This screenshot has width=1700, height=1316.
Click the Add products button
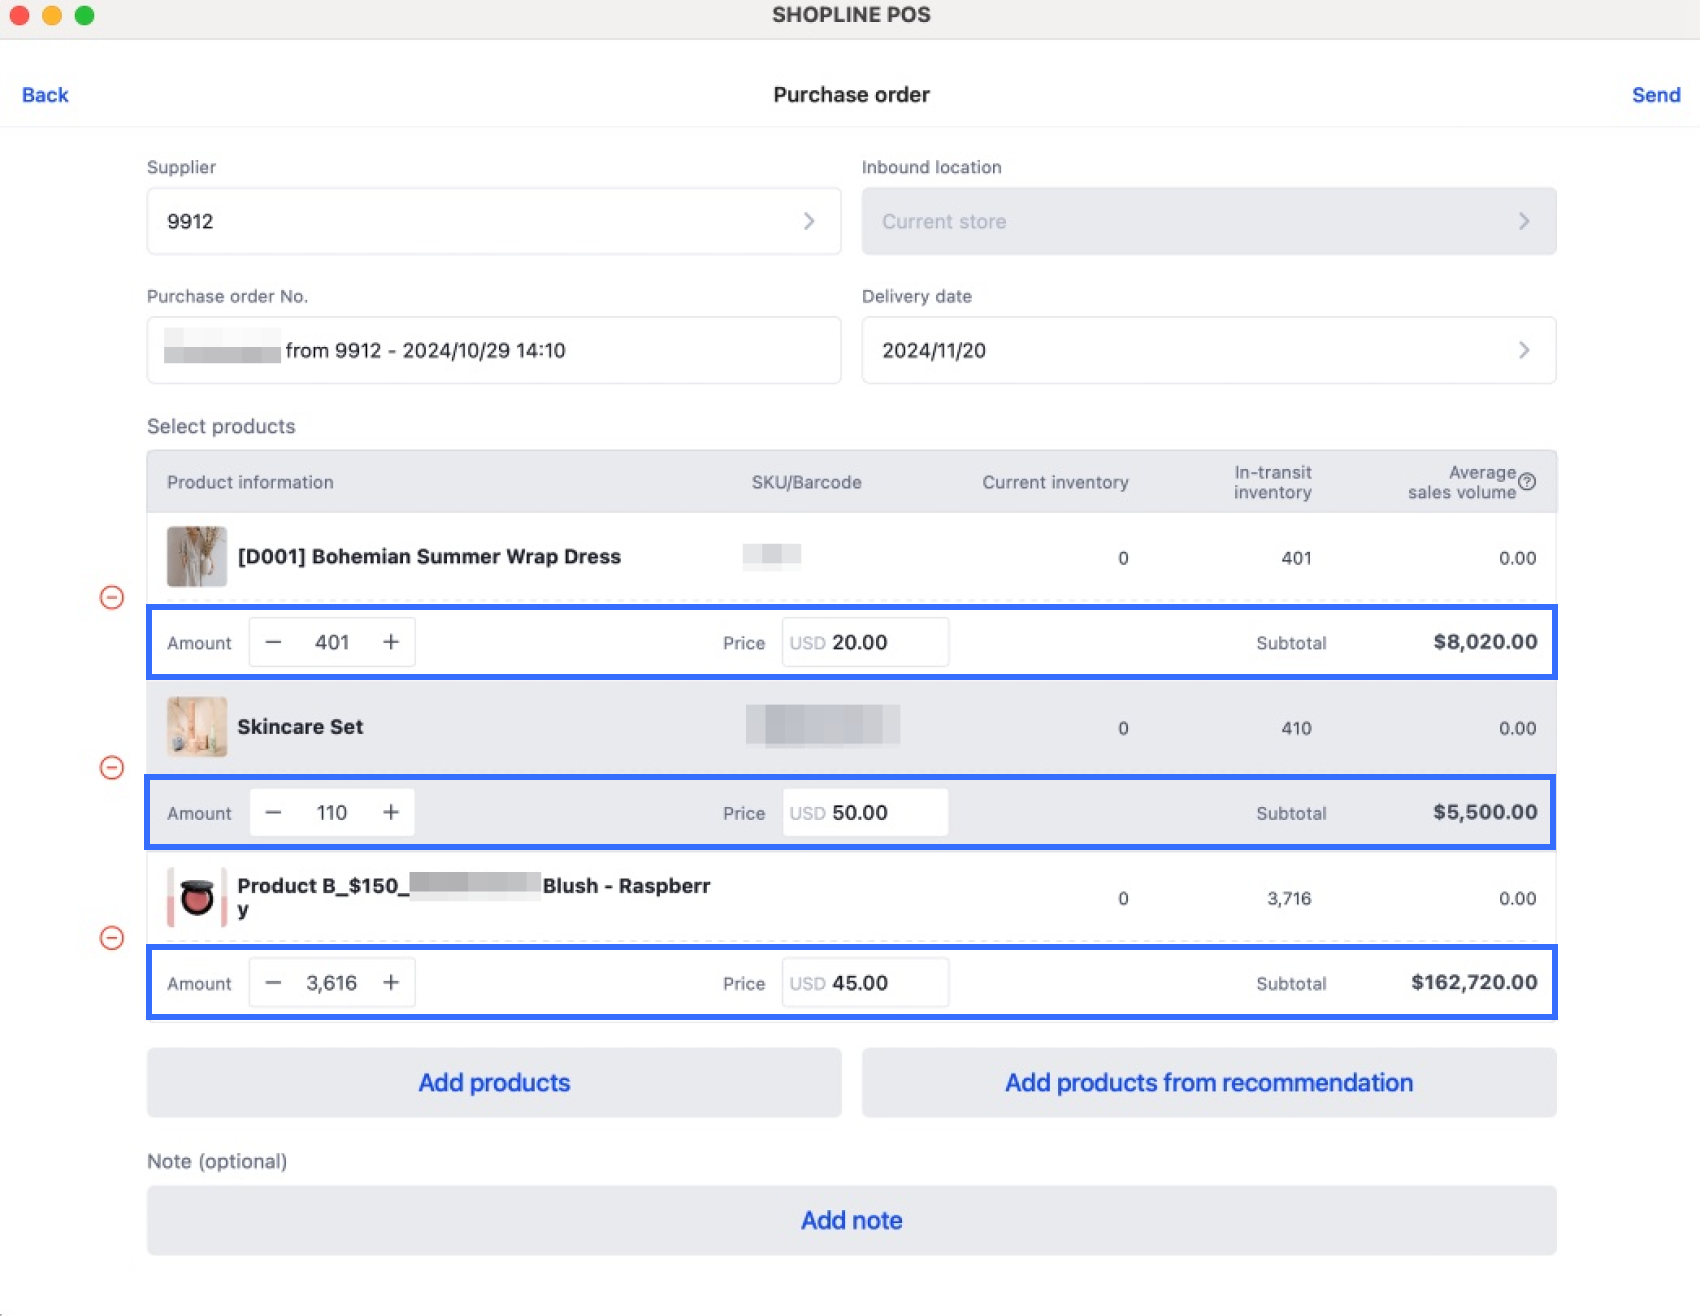[x=494, y=1082]
